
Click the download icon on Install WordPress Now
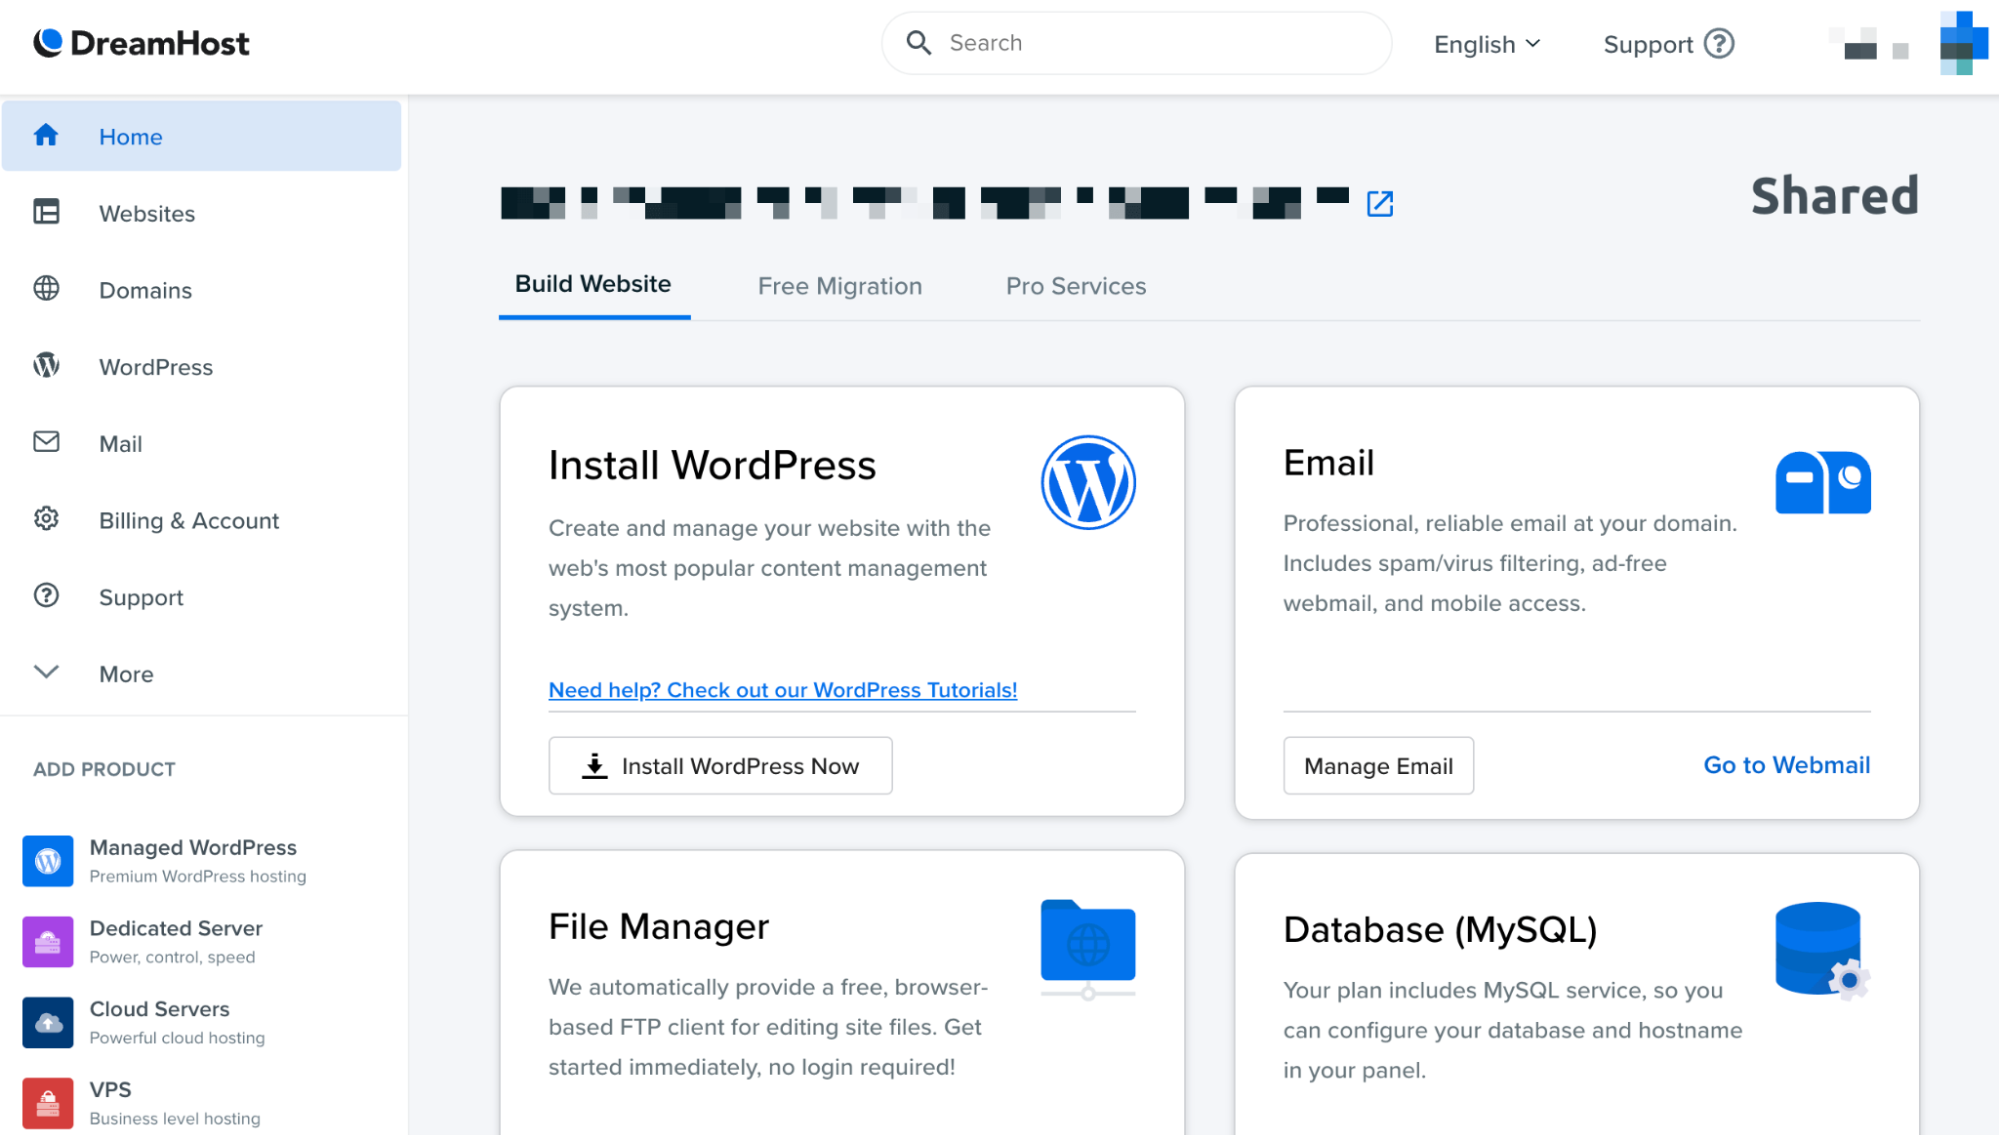(x=595, y=766)
